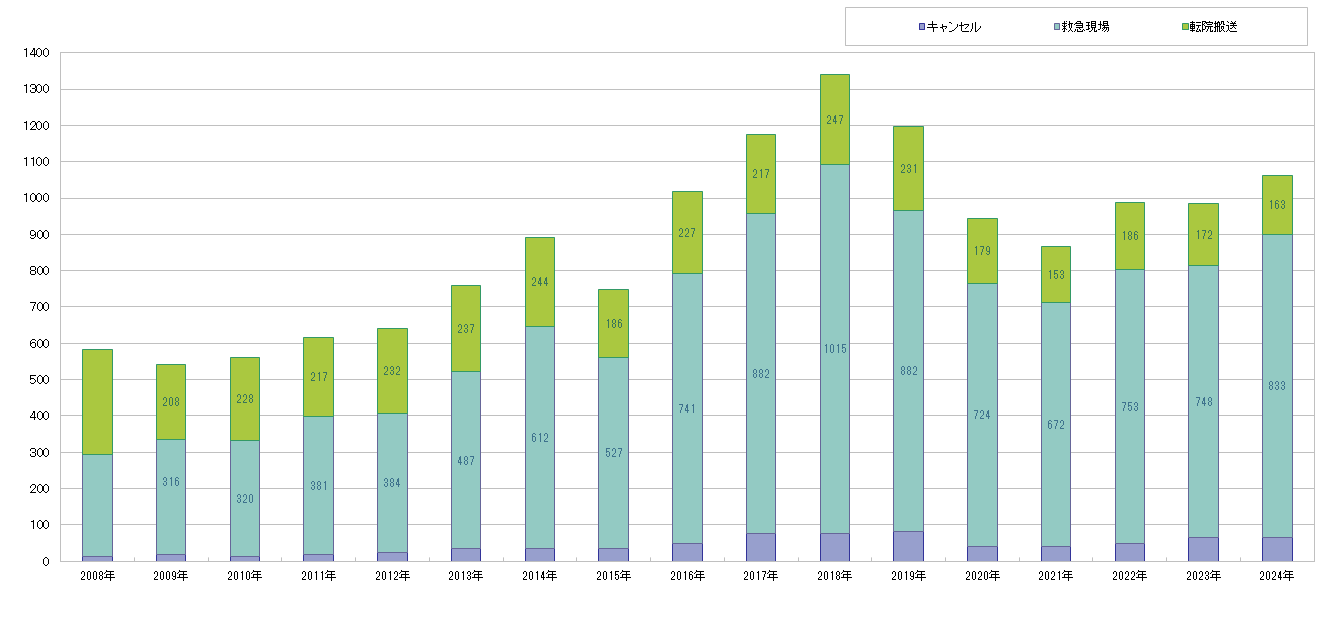The height and width of the screenshot is (636, 1321).
Task: Select the 2012年 x-axis category label
Action: [x=392, y=576]
